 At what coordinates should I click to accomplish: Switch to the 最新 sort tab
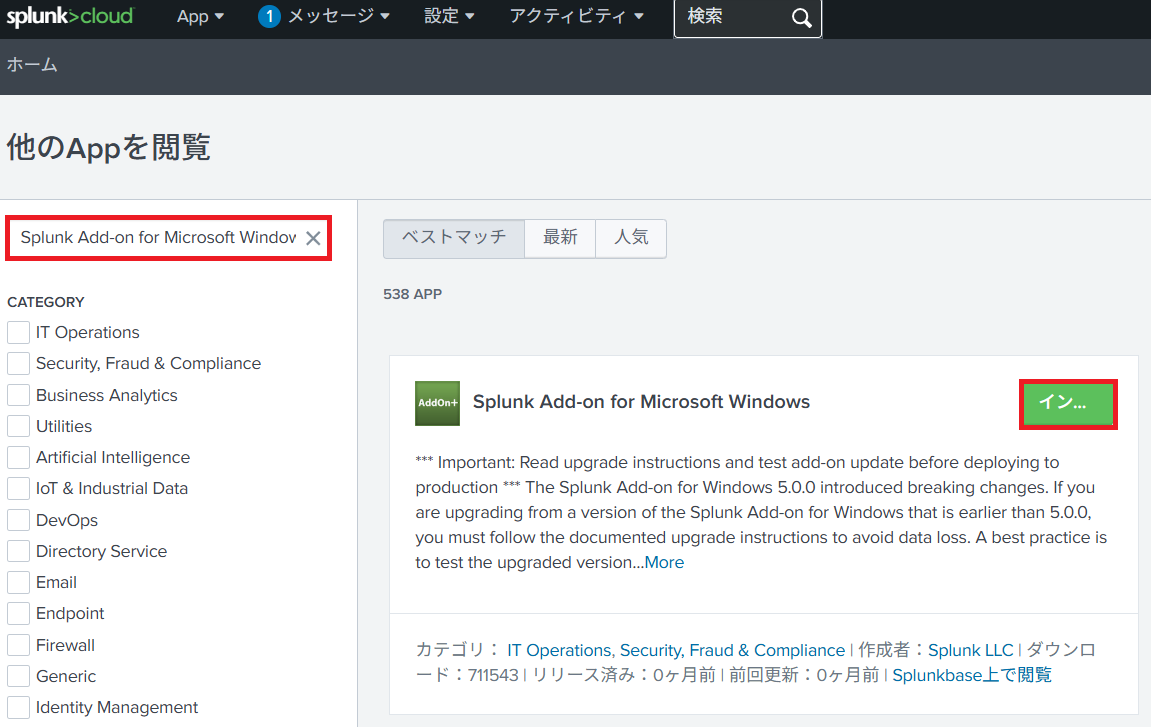pos(560,238)
